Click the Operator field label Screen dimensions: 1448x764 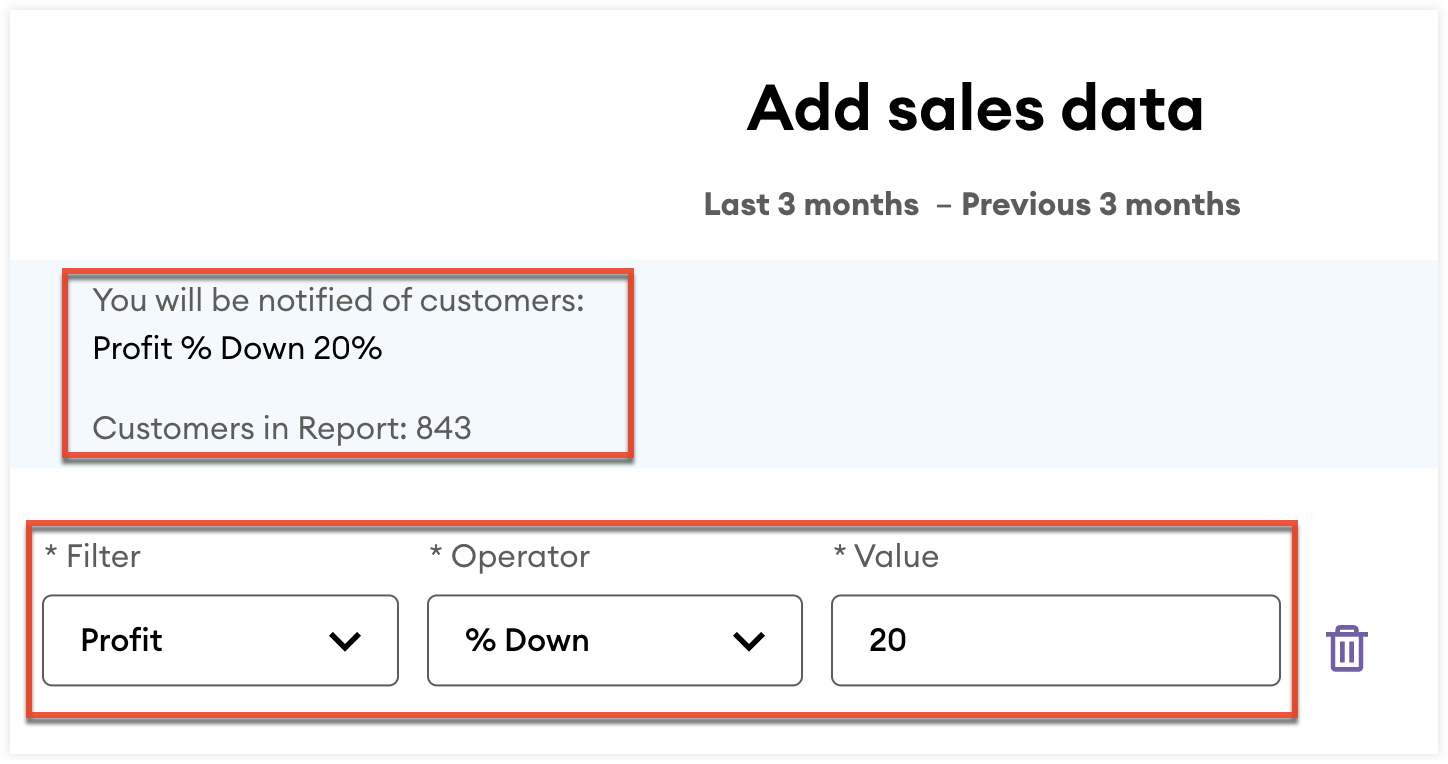click(510, 556)
